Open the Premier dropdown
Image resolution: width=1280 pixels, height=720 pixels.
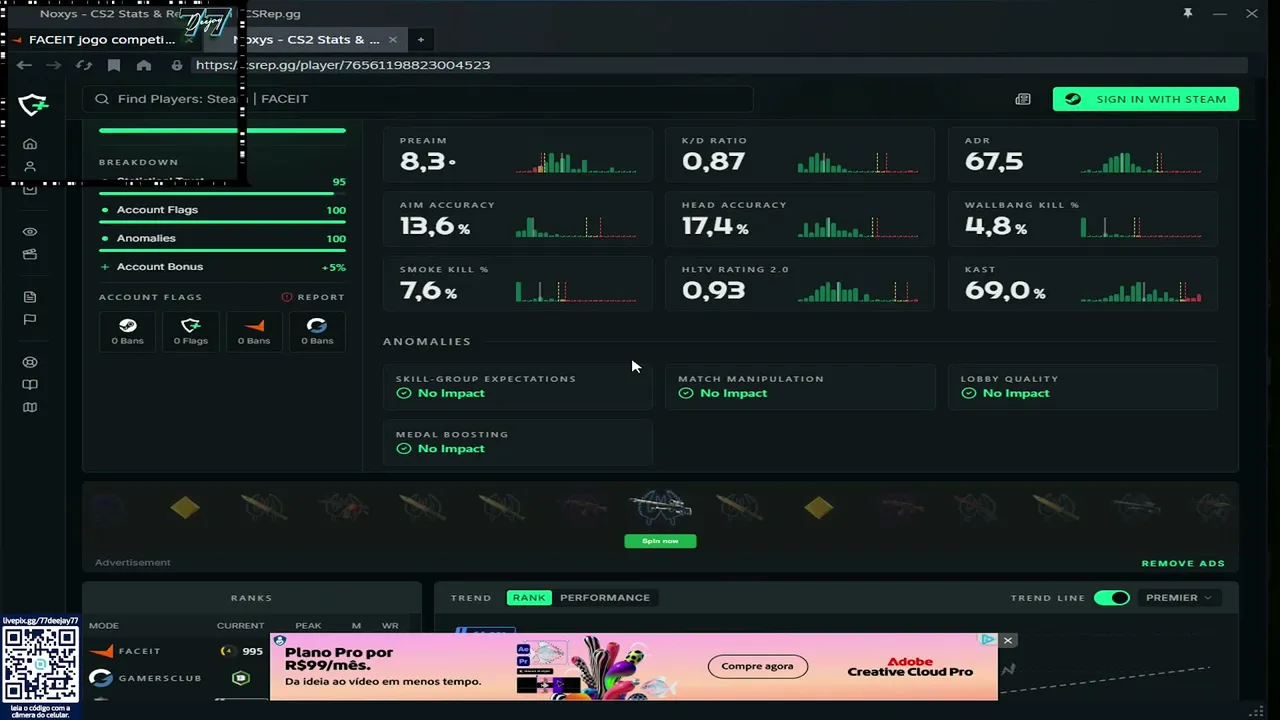tap(1178, 598)
